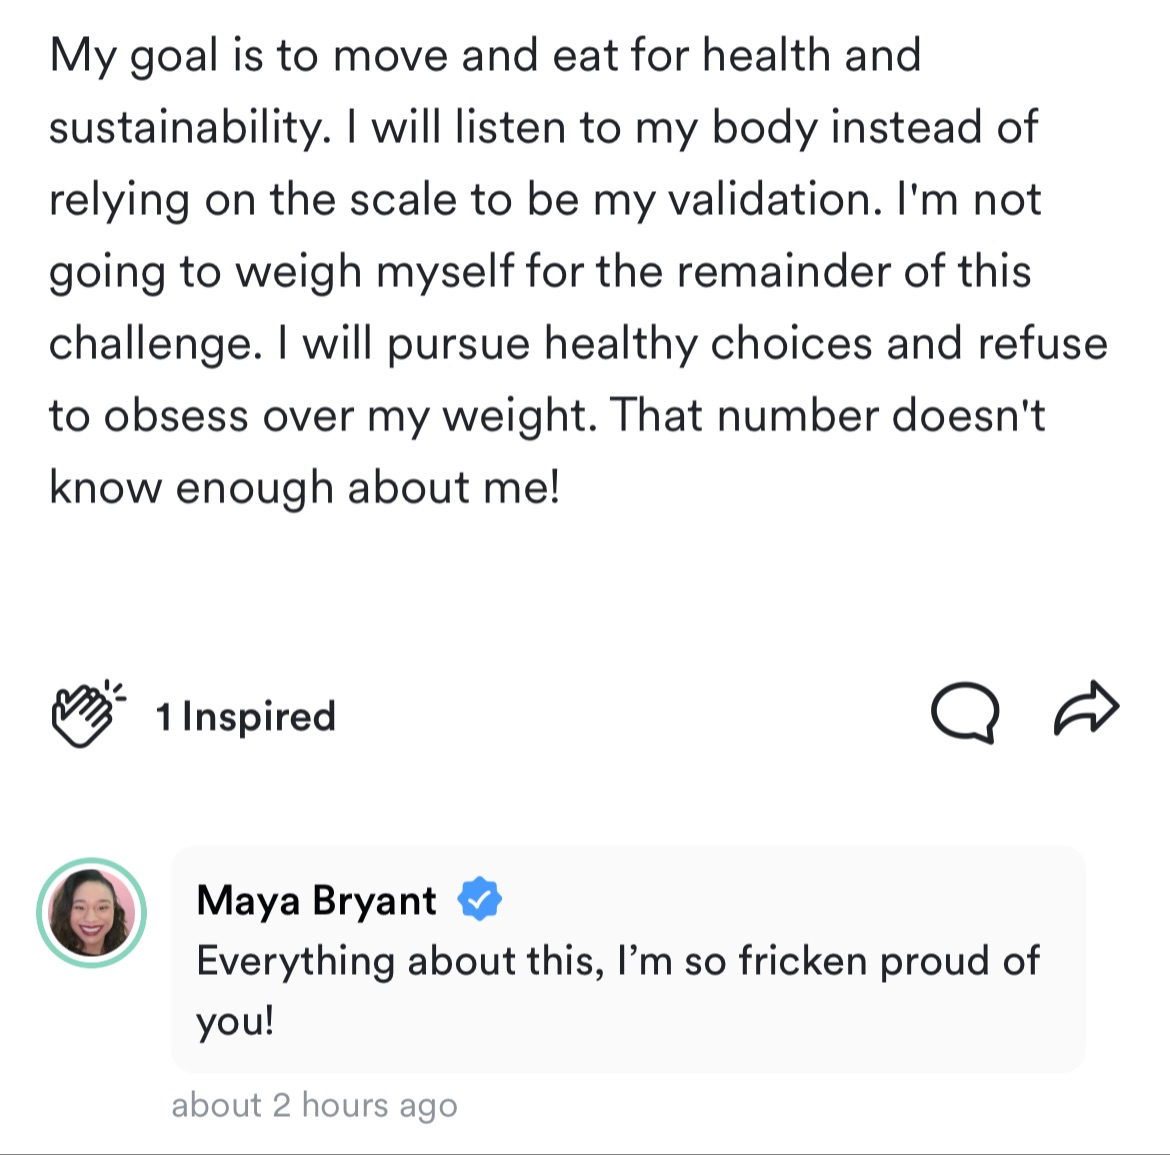The height and width of the screenshot is (1155, 1170).
Task: Open Maya Bryant's profile picture
Action: (x=92, y=913)
